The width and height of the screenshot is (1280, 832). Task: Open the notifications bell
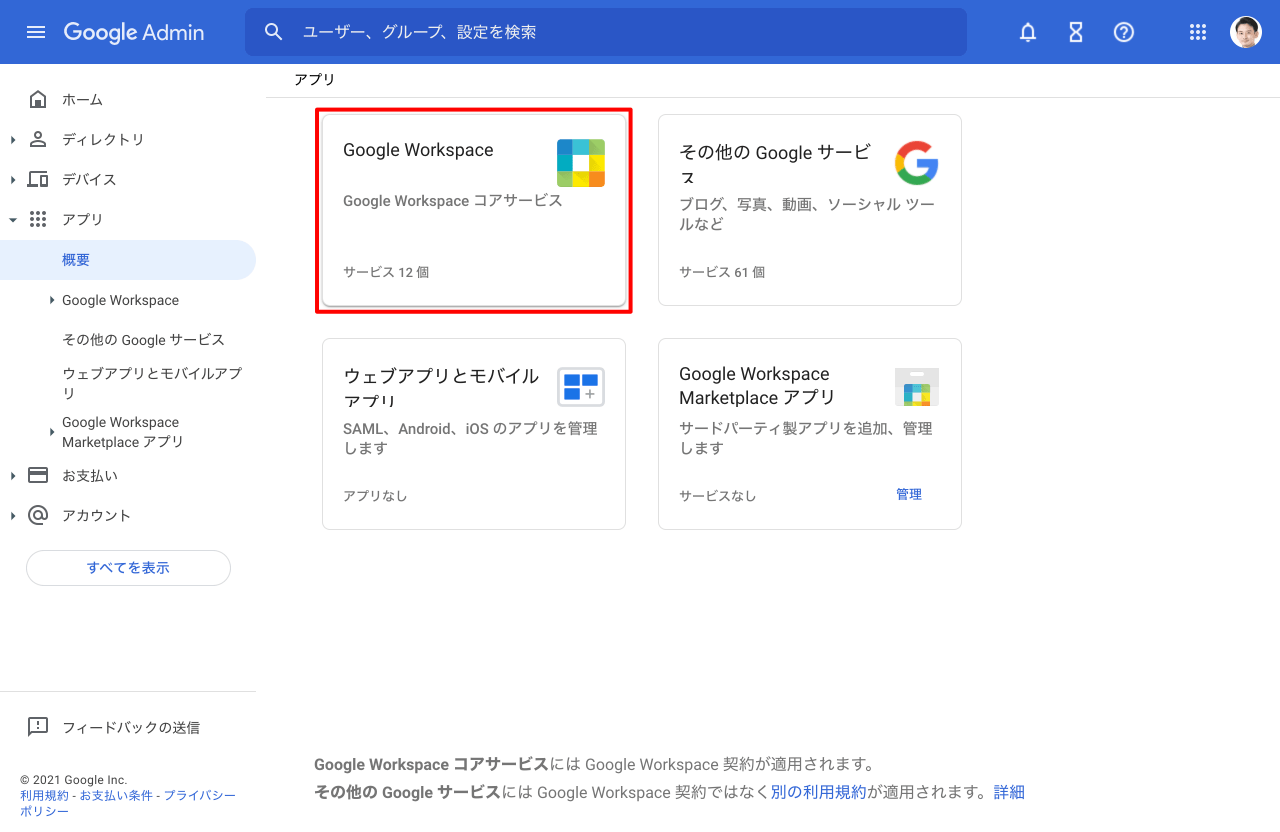click(1028, 32)
